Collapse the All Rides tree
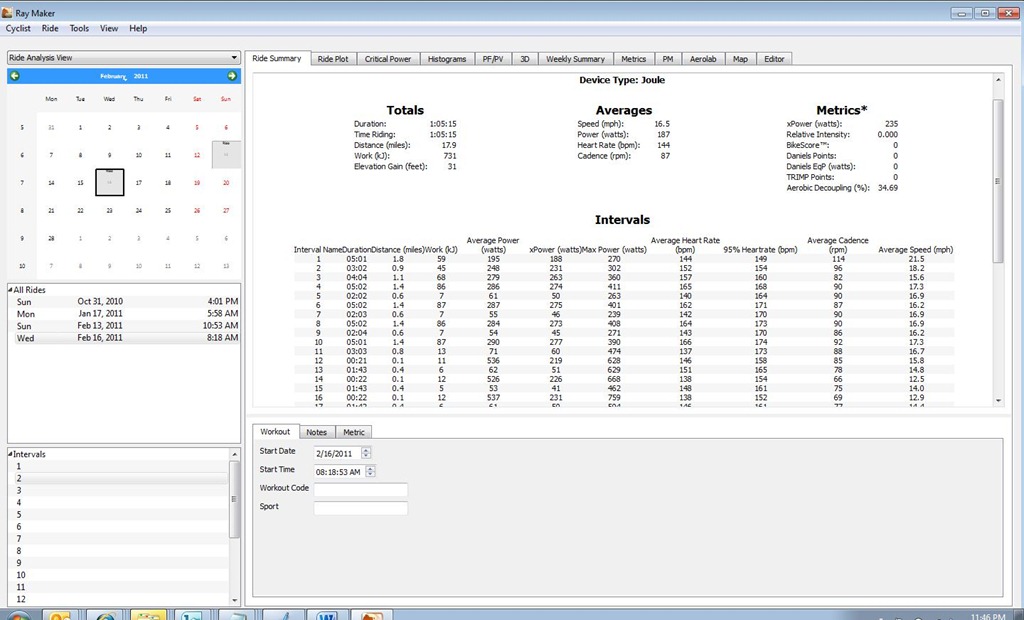Viewport: 1024px width, 620px height. (x=10, y=289)
